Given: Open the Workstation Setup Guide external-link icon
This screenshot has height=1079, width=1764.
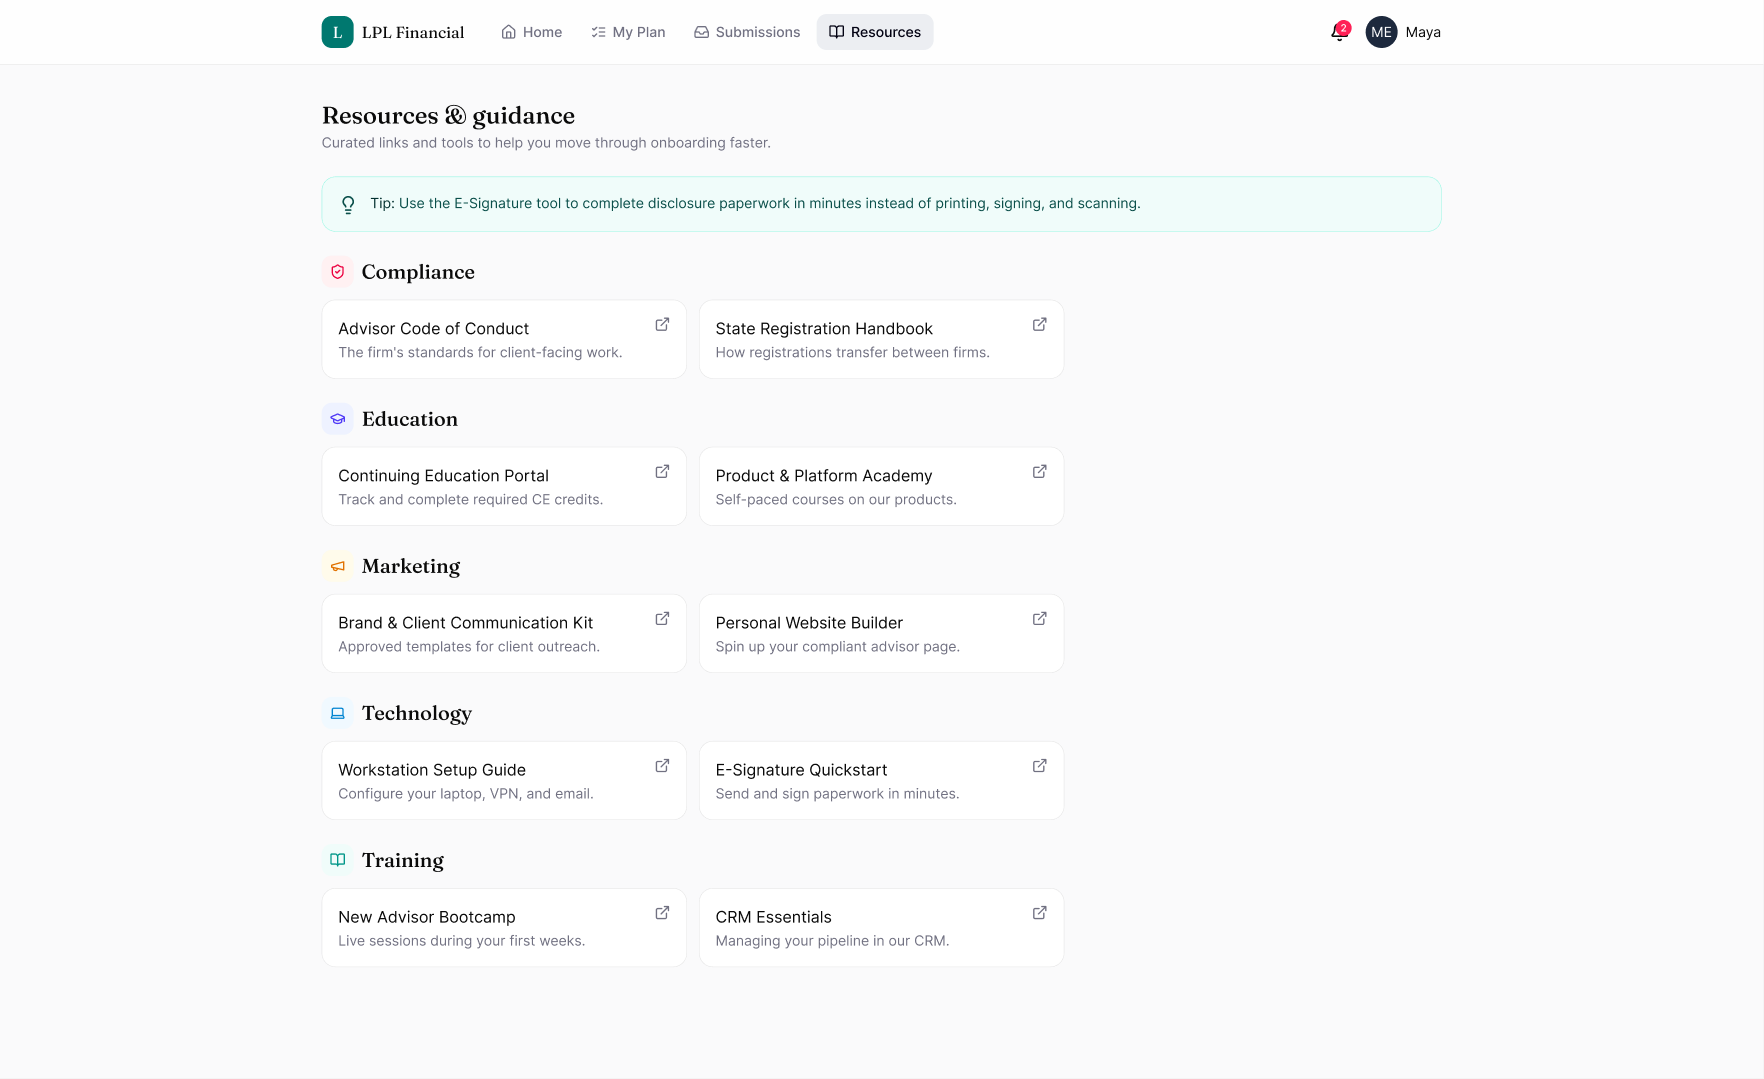Looking at the screenshot, I should tap(662, 766).
